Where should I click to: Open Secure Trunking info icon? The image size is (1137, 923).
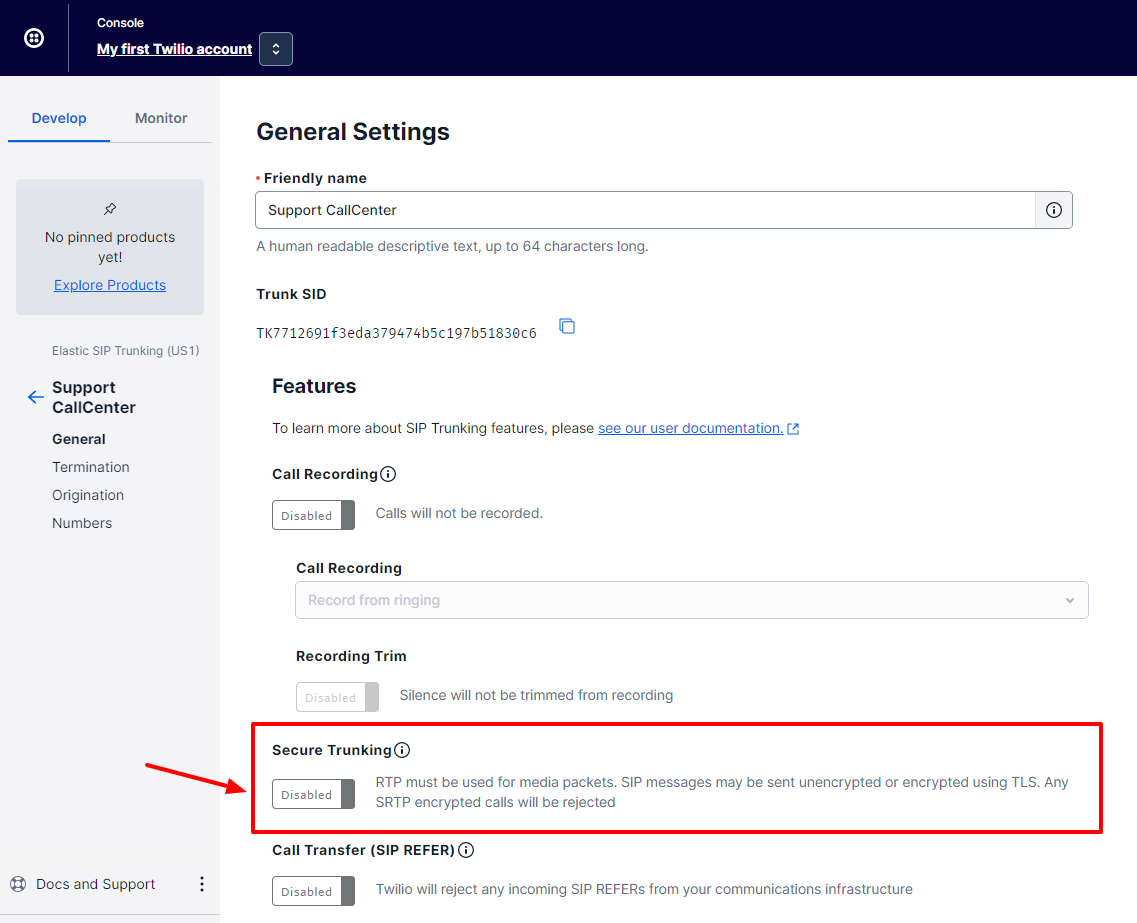402,750
